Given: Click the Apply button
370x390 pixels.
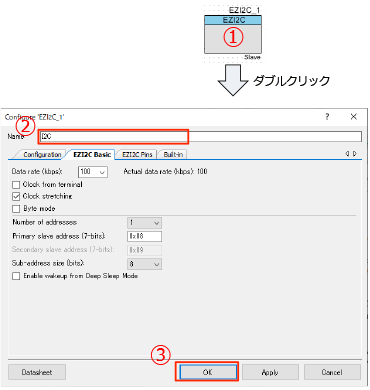Looking at the screenshot, I should point(270,372).
